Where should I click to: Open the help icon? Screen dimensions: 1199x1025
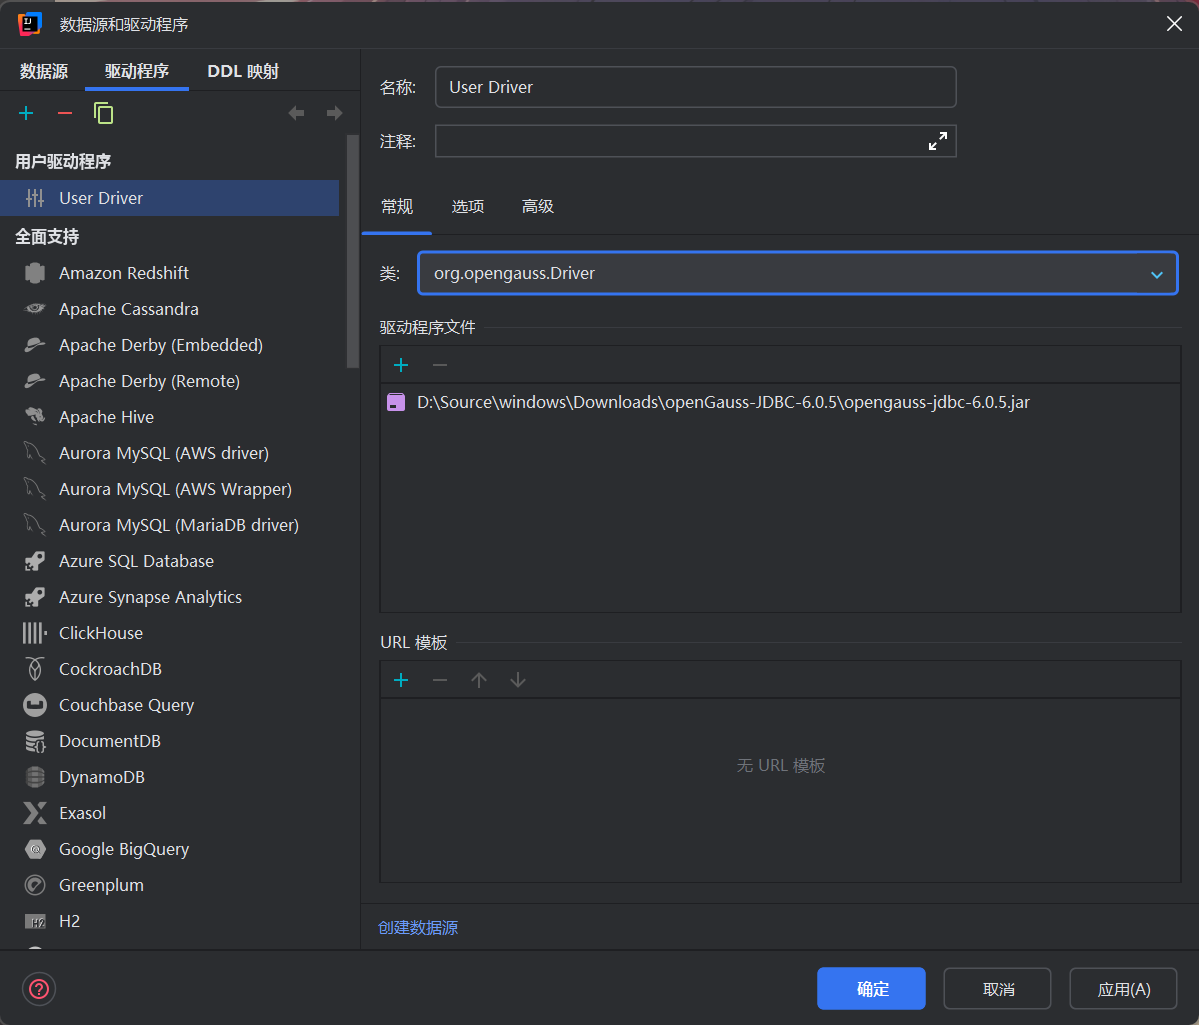[x=39, y=989]
